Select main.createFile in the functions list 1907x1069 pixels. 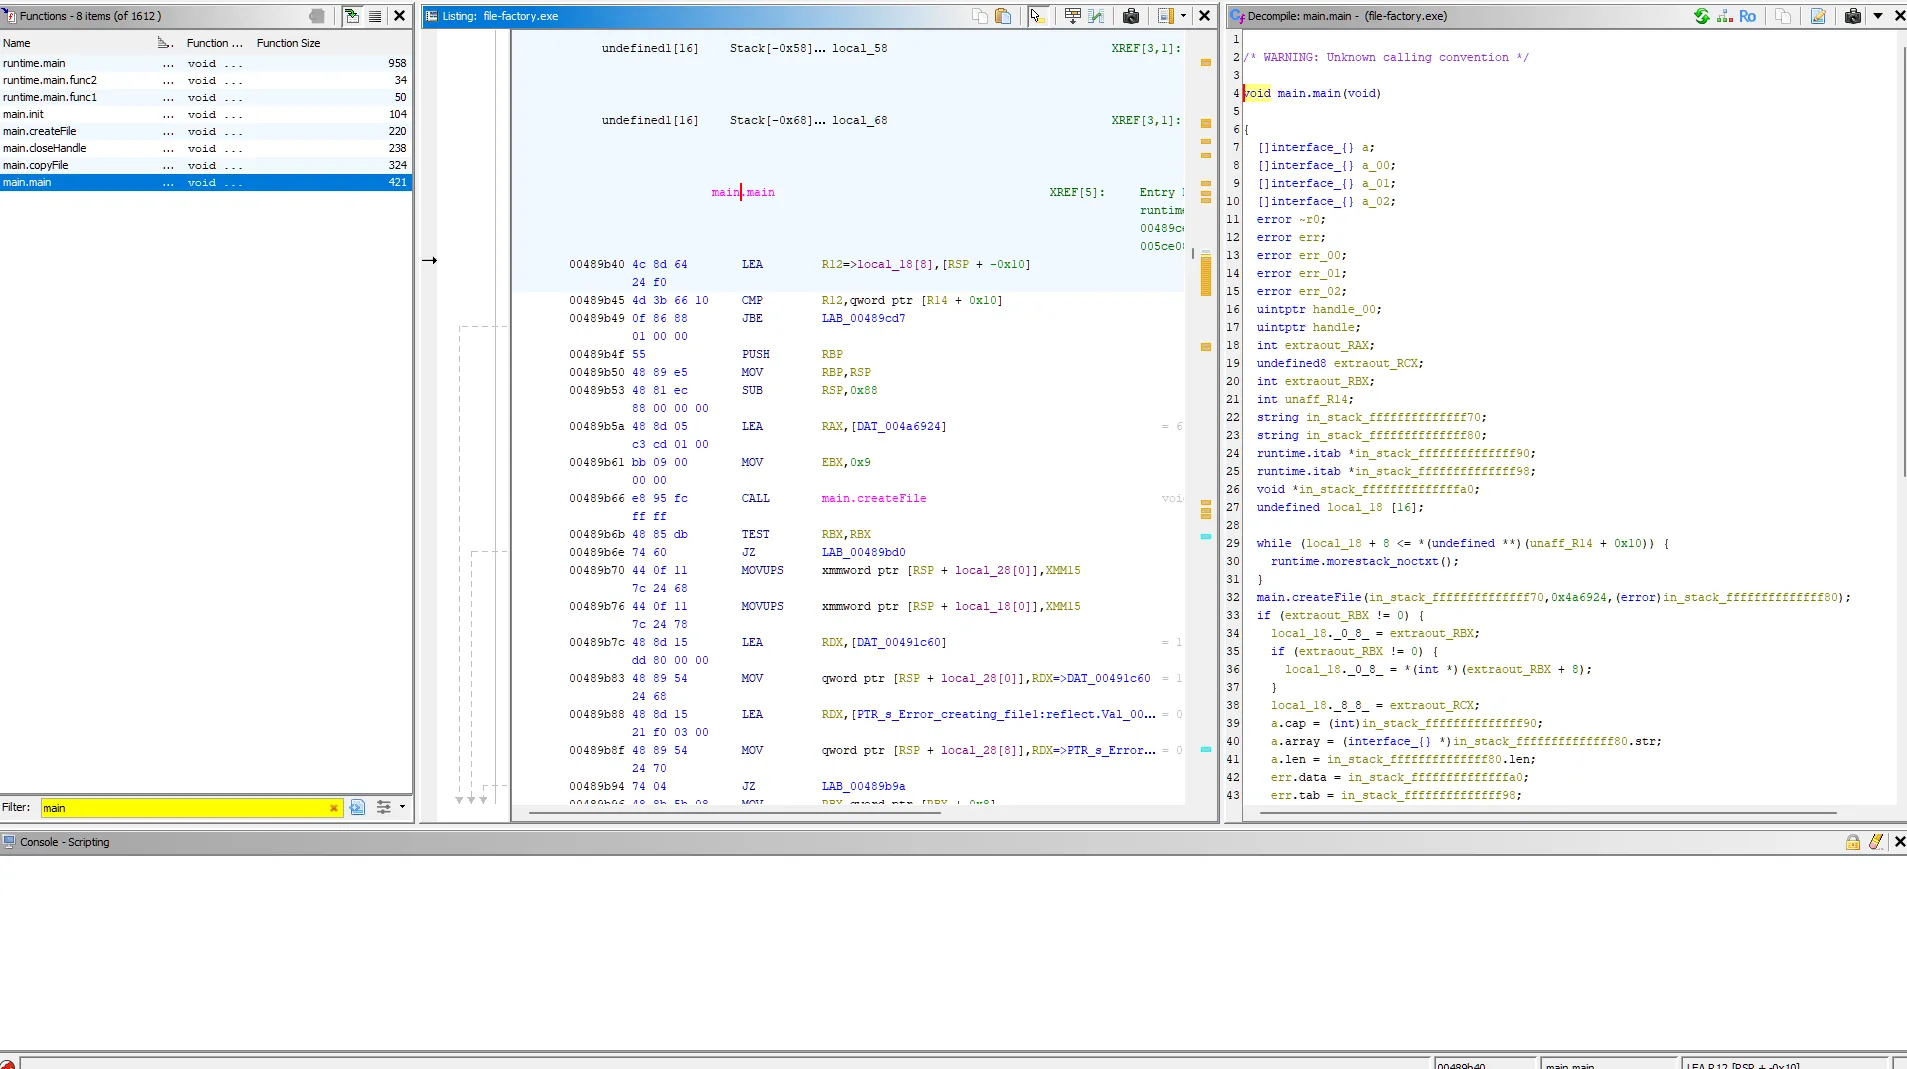click(x=40, y=131)
